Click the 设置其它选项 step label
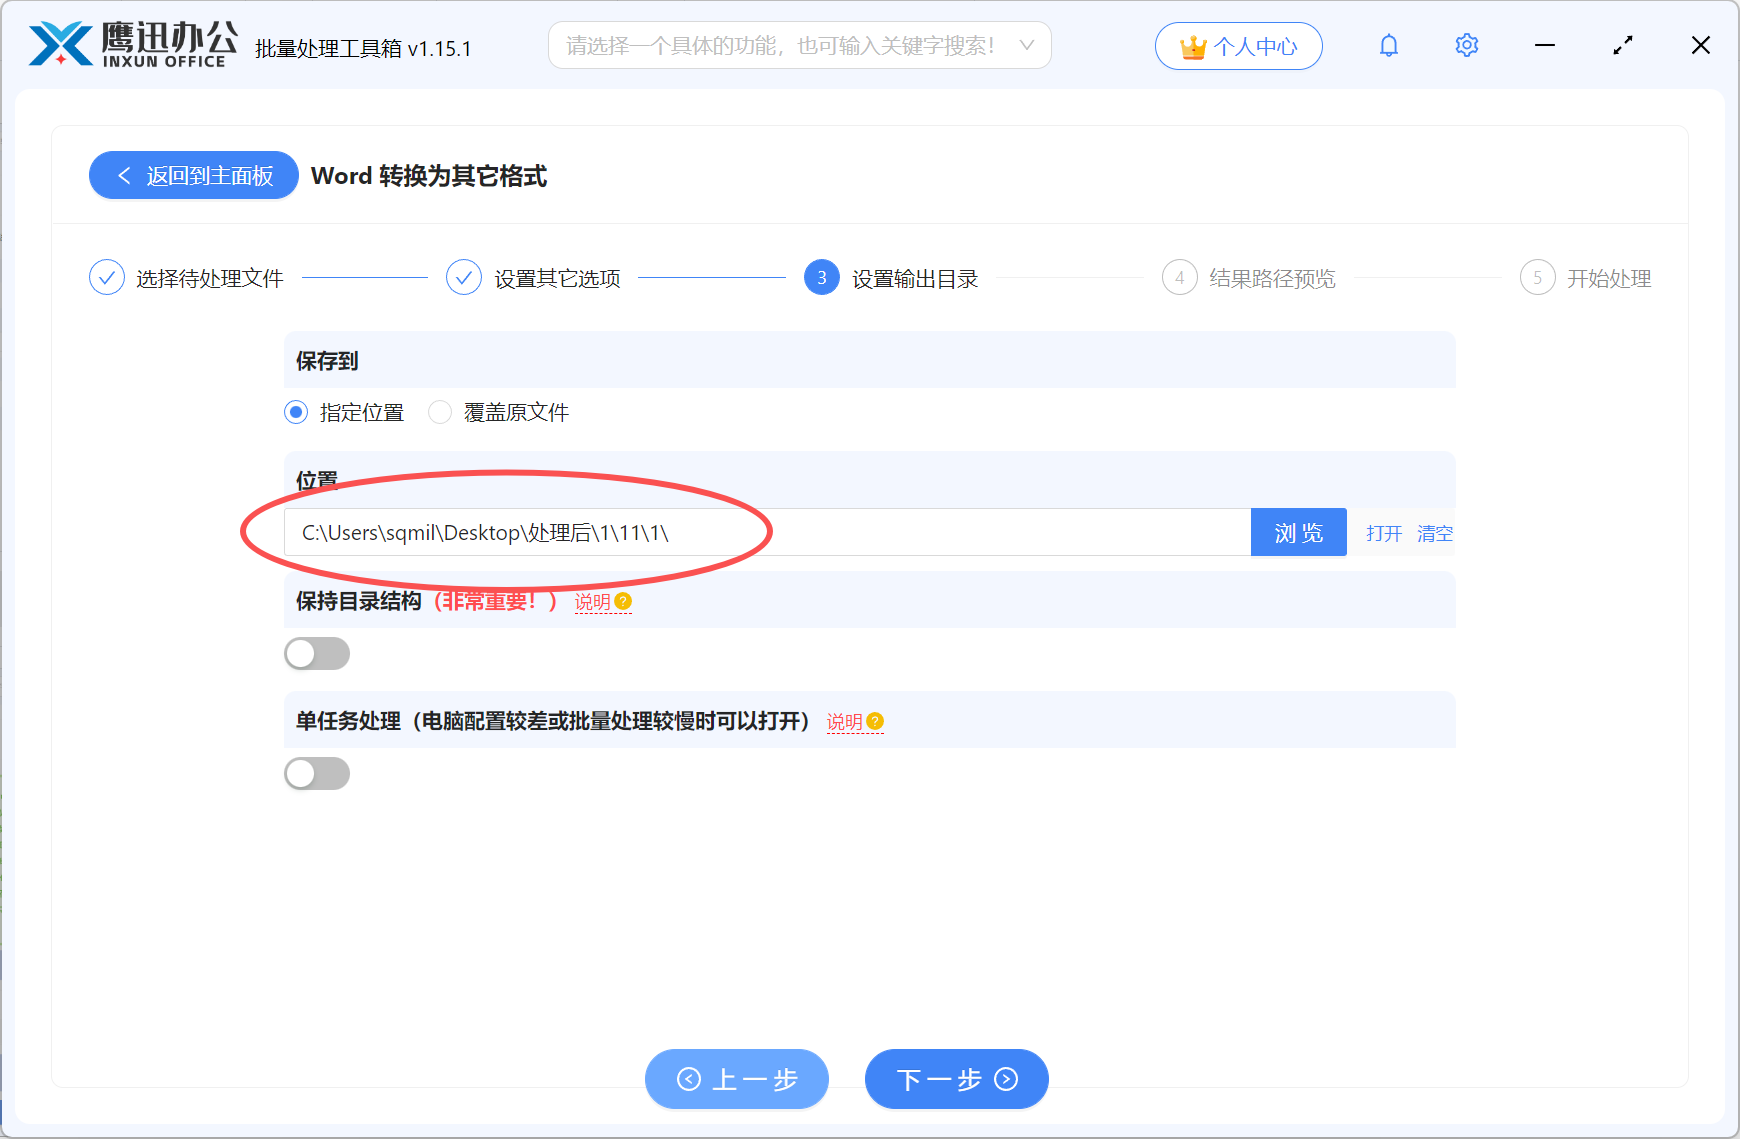1740x1139 pixels. (557, 278)
